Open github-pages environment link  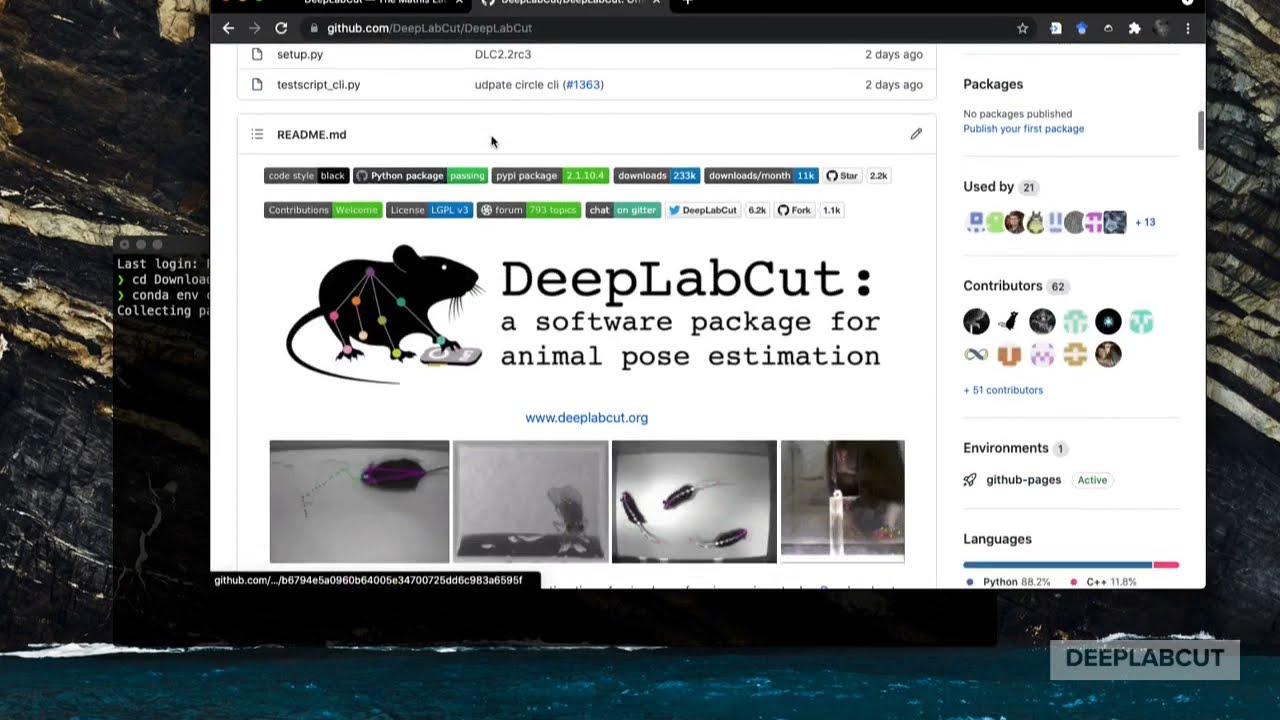(x=1023, y=480)
